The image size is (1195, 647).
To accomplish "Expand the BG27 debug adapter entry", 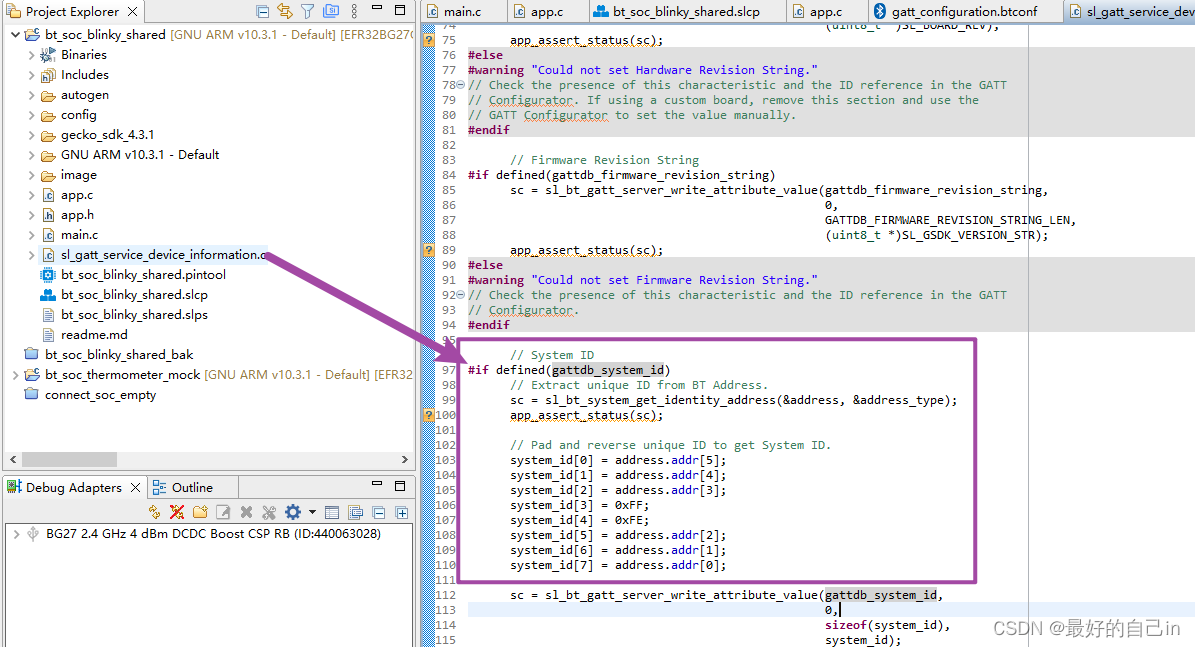I will click(x=16, y=534).
